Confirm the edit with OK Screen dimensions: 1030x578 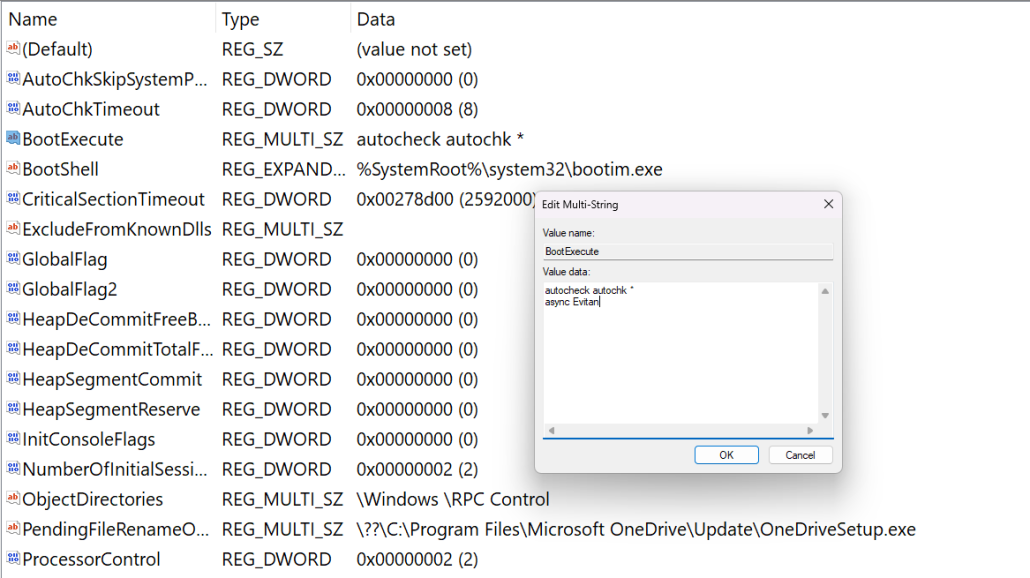tap(727, 455)
